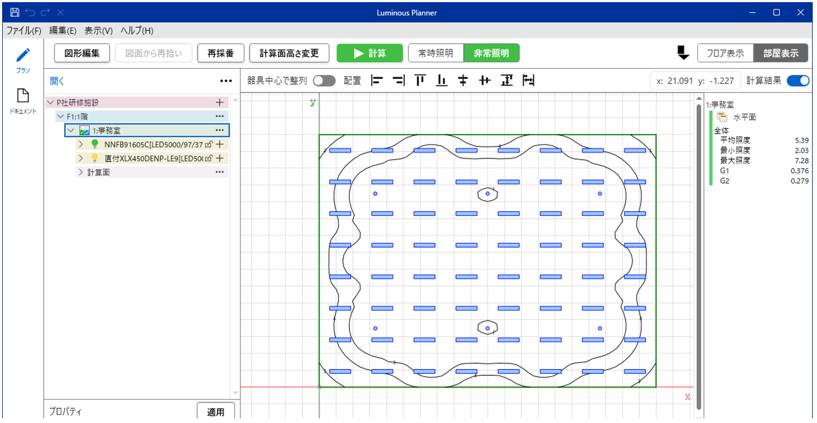Screen dimensions: 817x423
Task: Click the lock icon on NNFB91605C row
Action: tap(208, 144)
